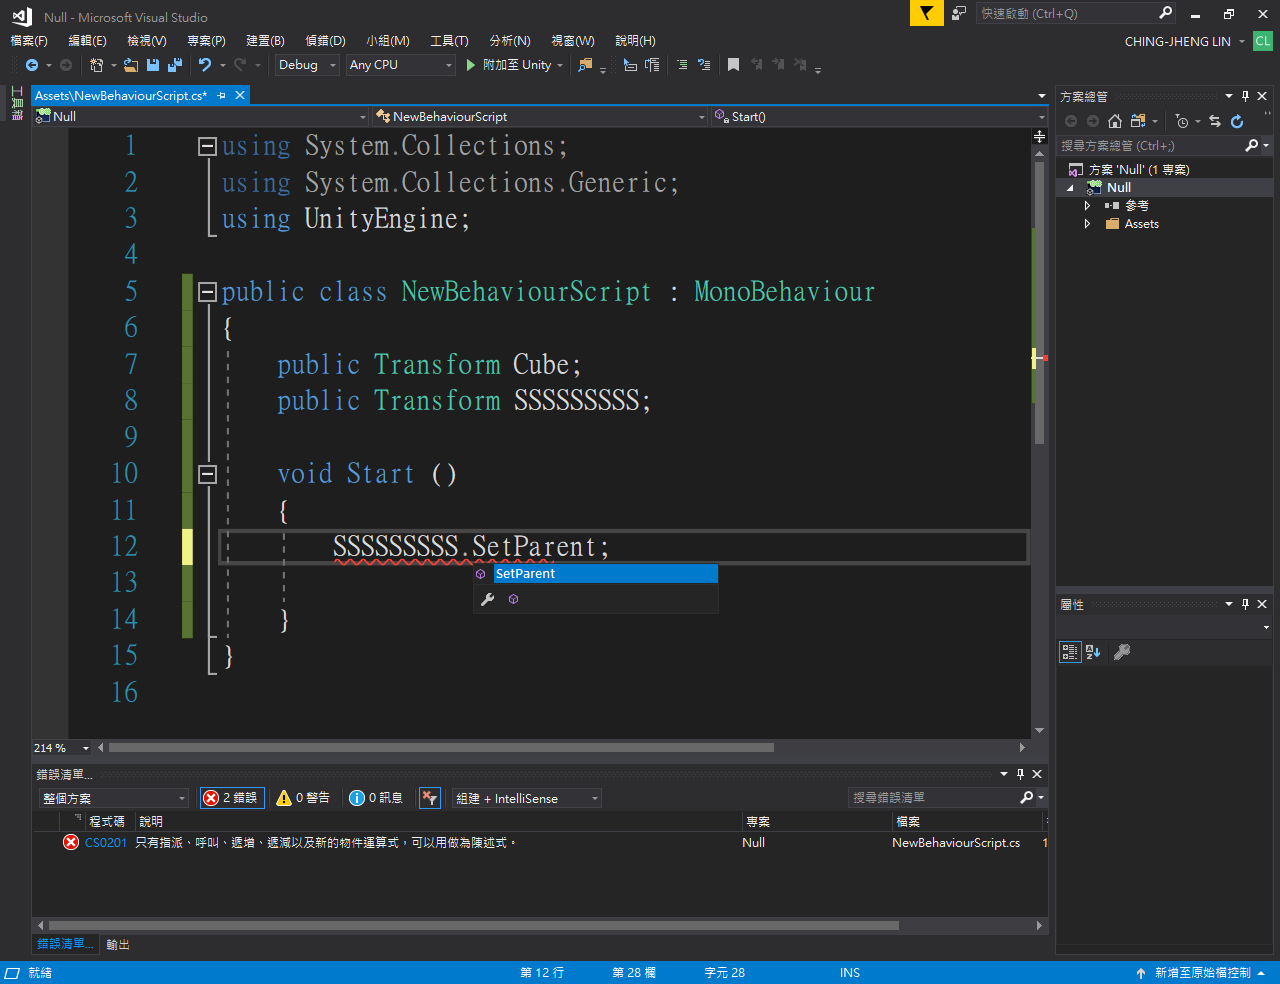Open the CS0201 error code link
This screenshot has height=984, width=1280.
[x=106, y=843]
